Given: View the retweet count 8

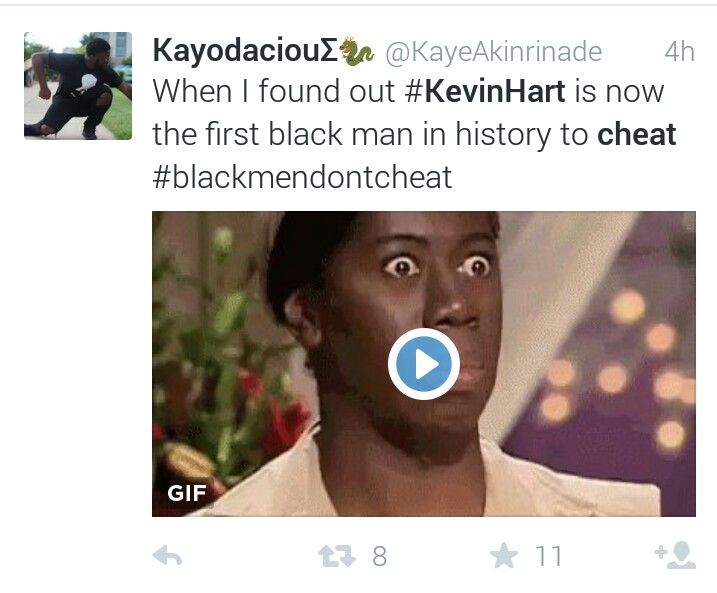Looking at the screenshot, I should 380,556.
